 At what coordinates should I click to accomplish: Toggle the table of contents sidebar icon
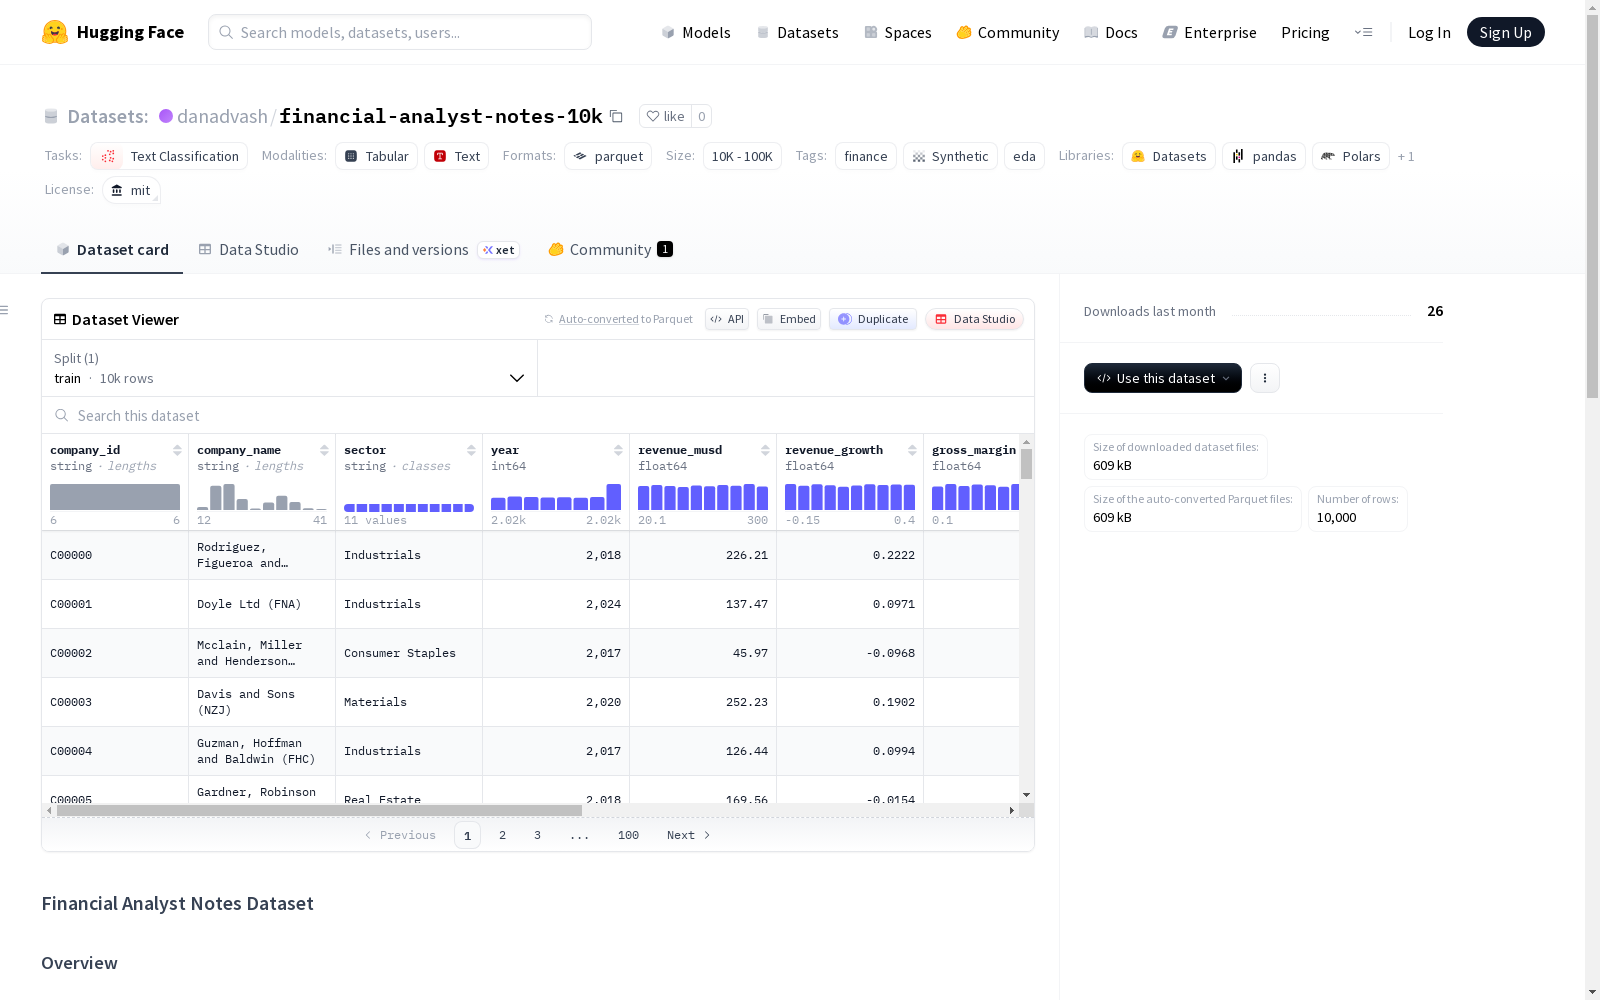[4, 310]
